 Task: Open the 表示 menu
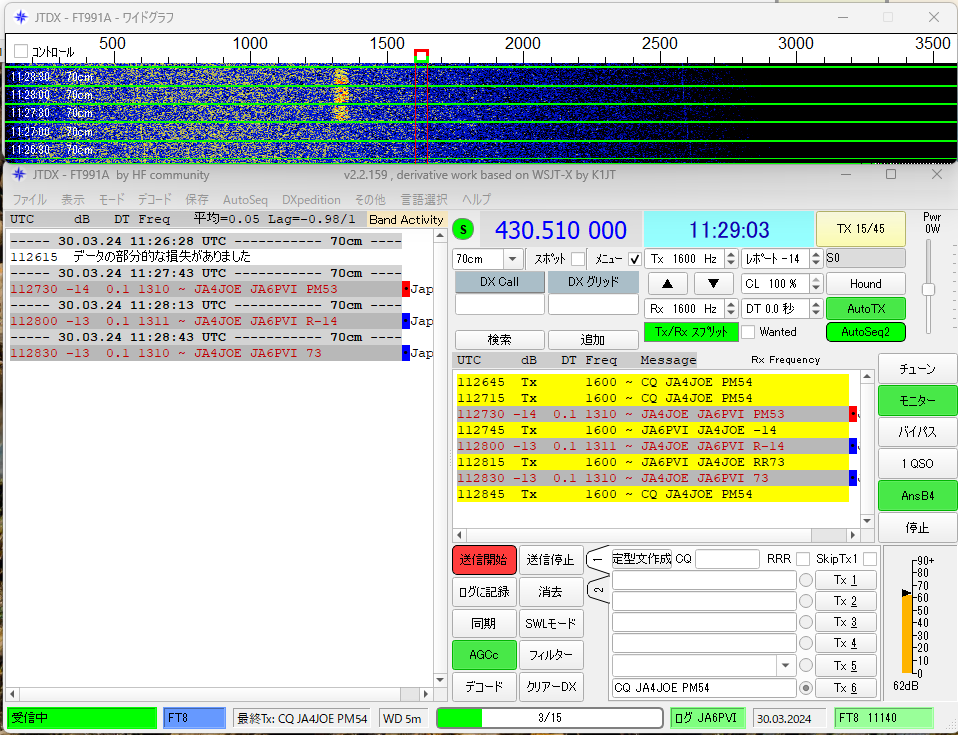coord(73,200)
